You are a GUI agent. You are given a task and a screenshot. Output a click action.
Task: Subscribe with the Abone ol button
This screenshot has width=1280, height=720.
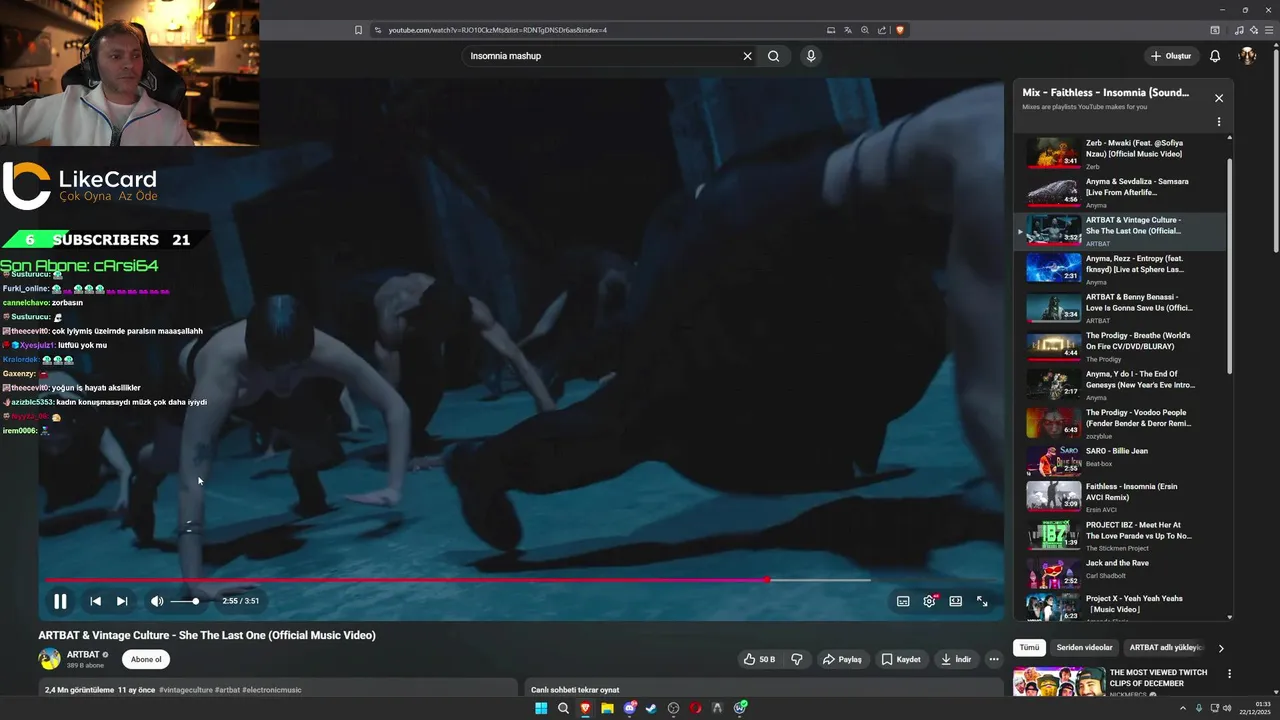[146, 659]
